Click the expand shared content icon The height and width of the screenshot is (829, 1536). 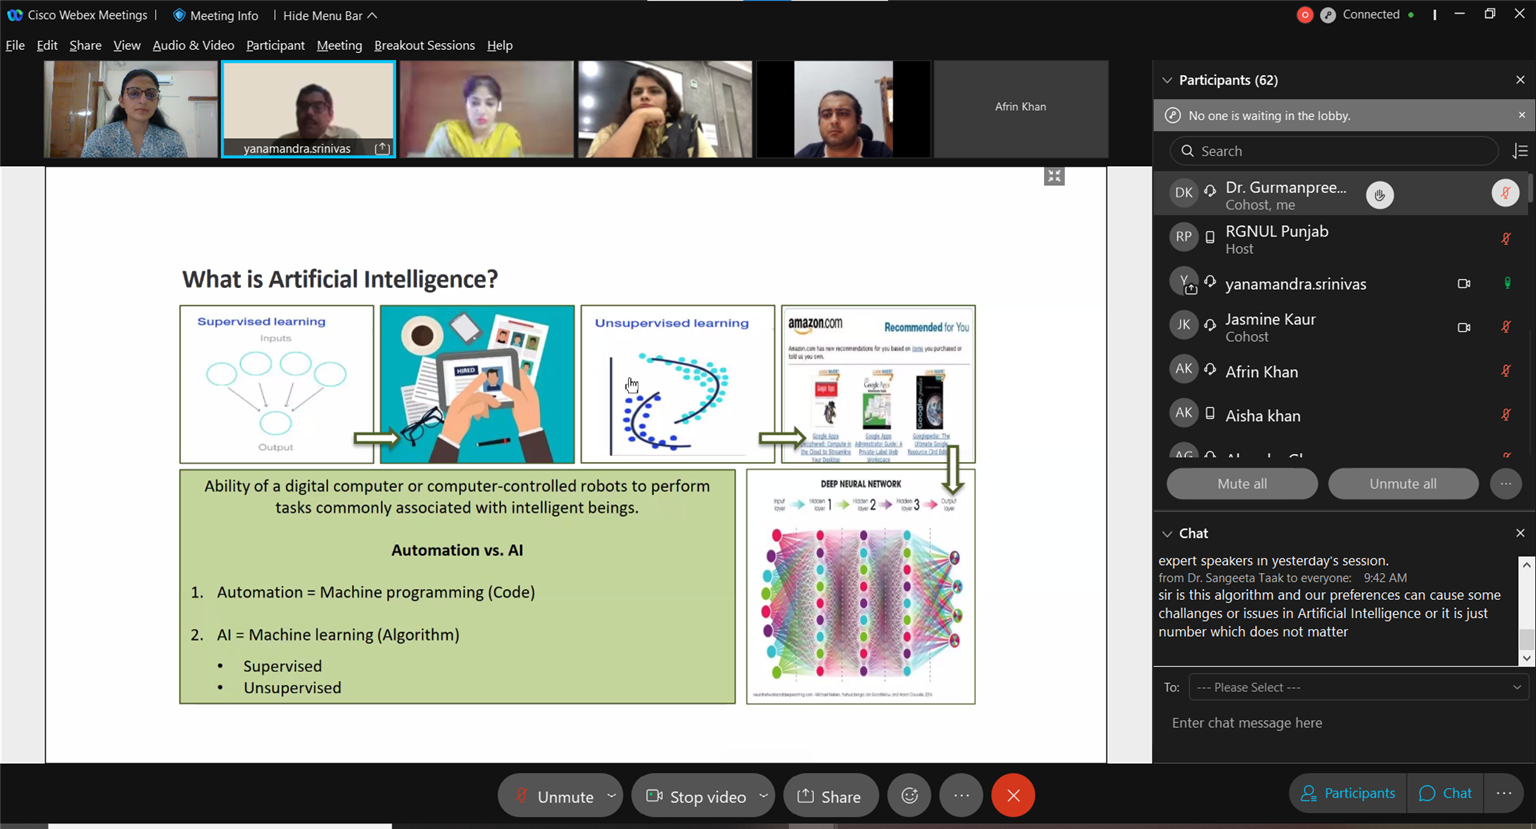coord(1054,177)
